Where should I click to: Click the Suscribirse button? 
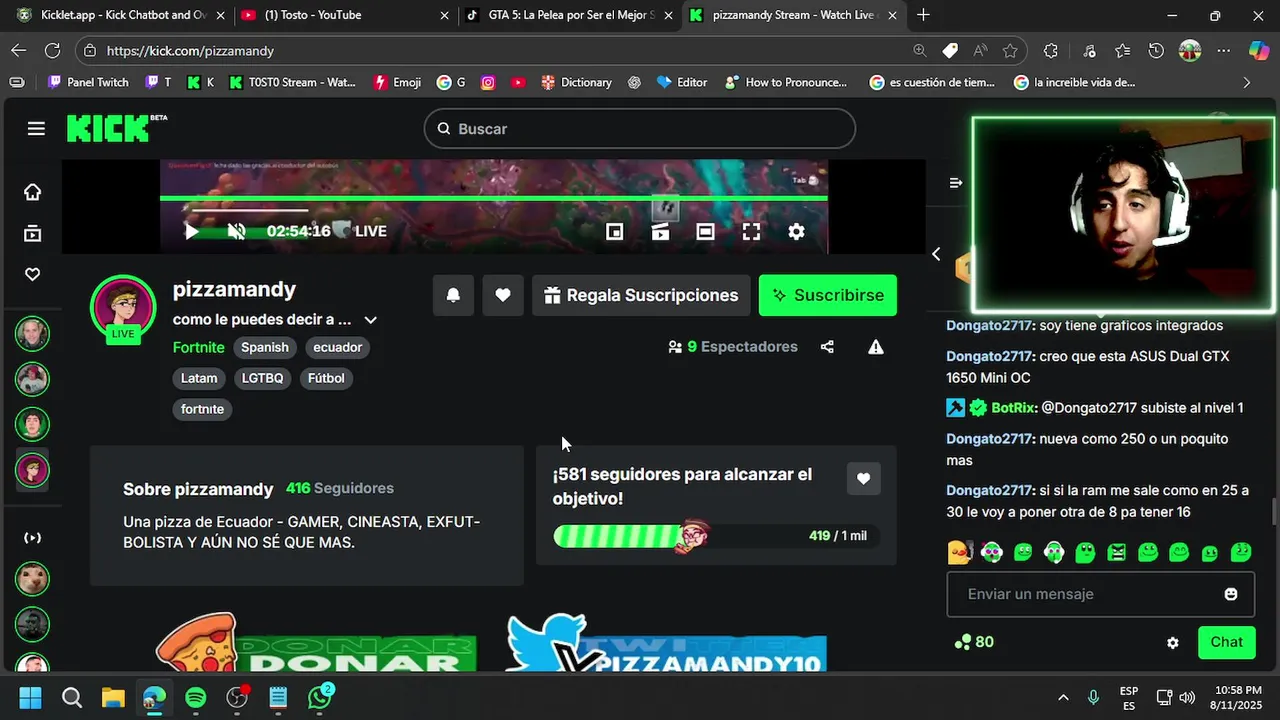(x=828, y=295)
